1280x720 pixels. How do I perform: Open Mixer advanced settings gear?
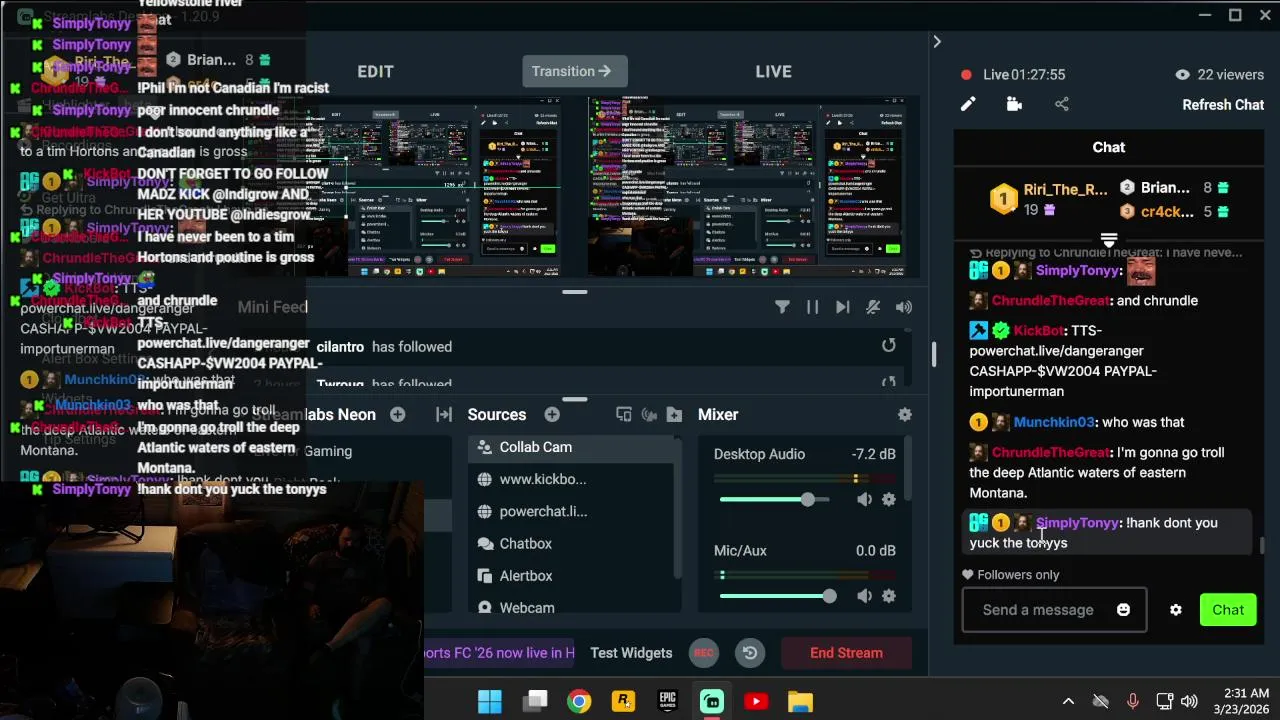pyautogui.click(x=905, y=414)
